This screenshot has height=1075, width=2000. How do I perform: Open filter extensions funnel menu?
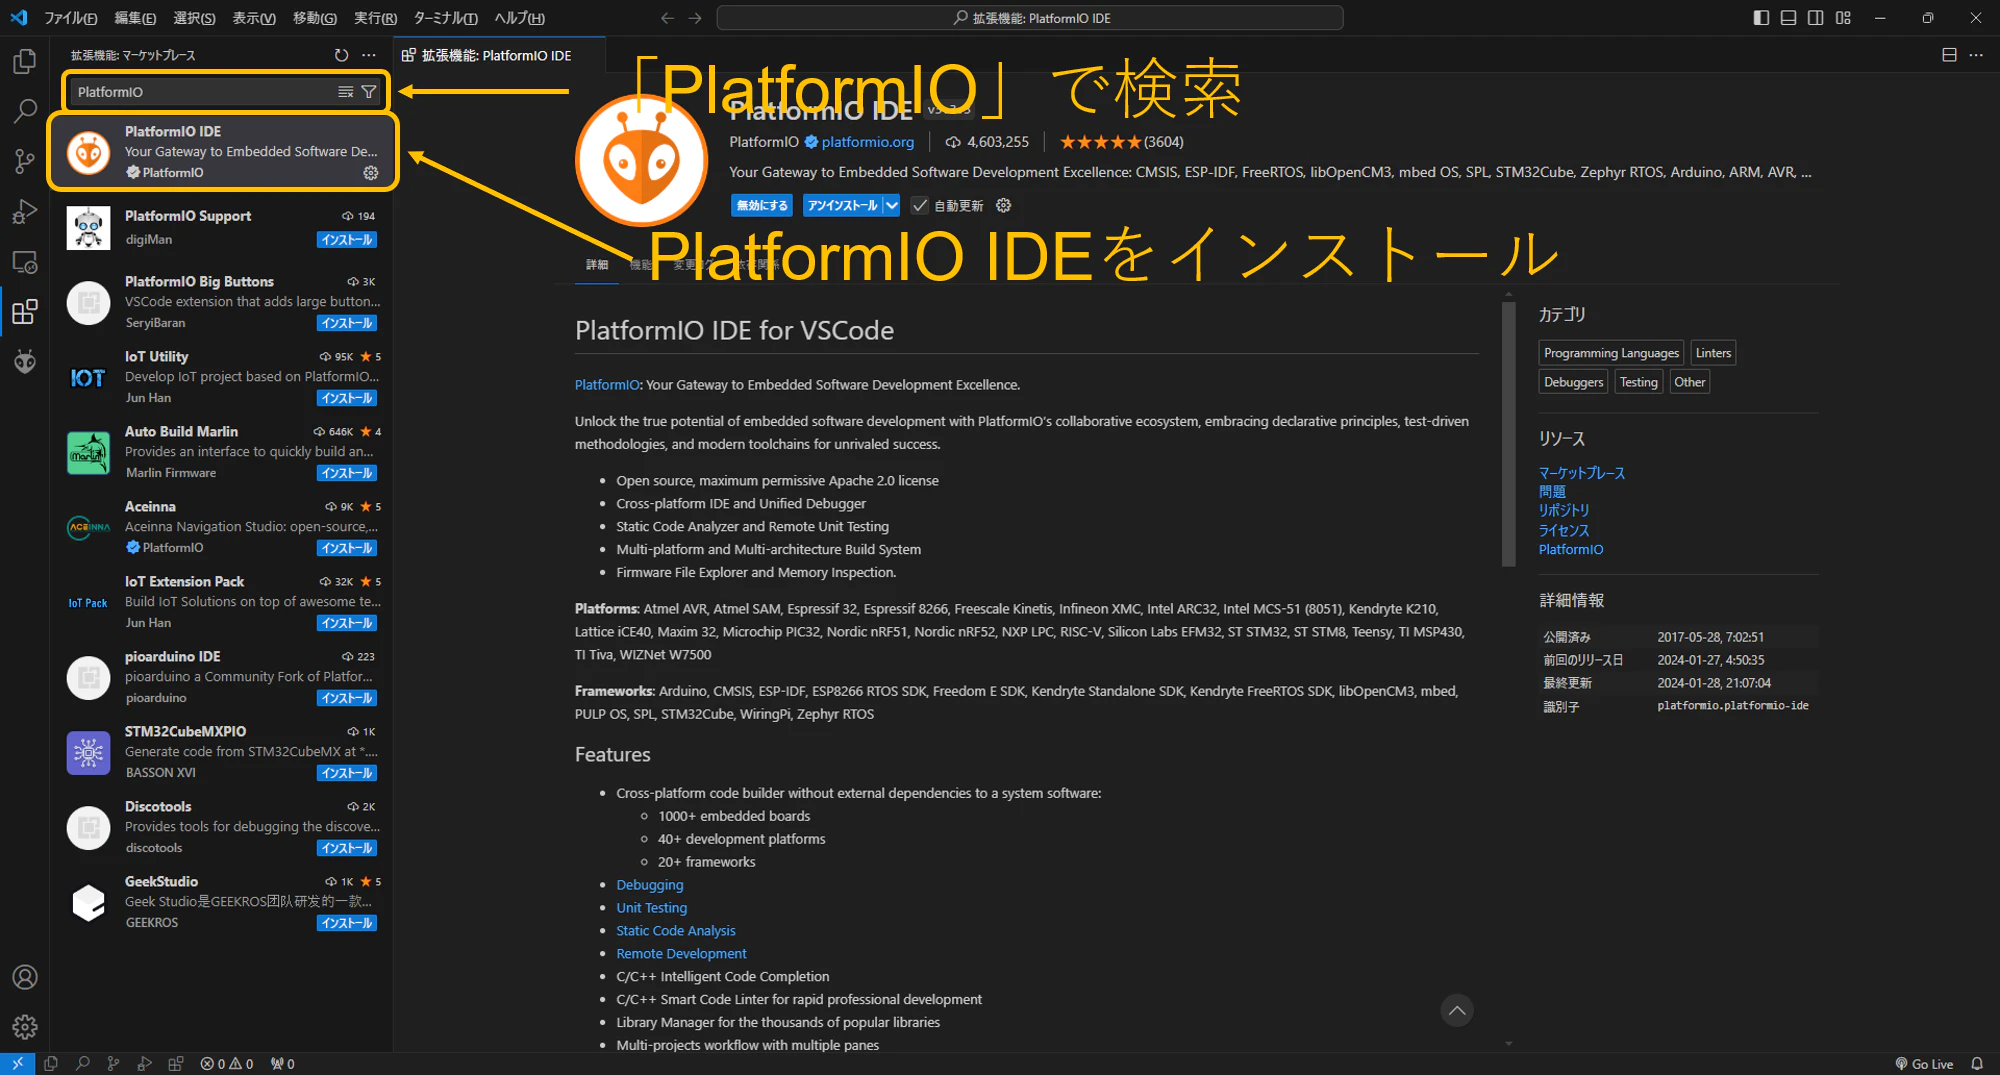(369, 92)
